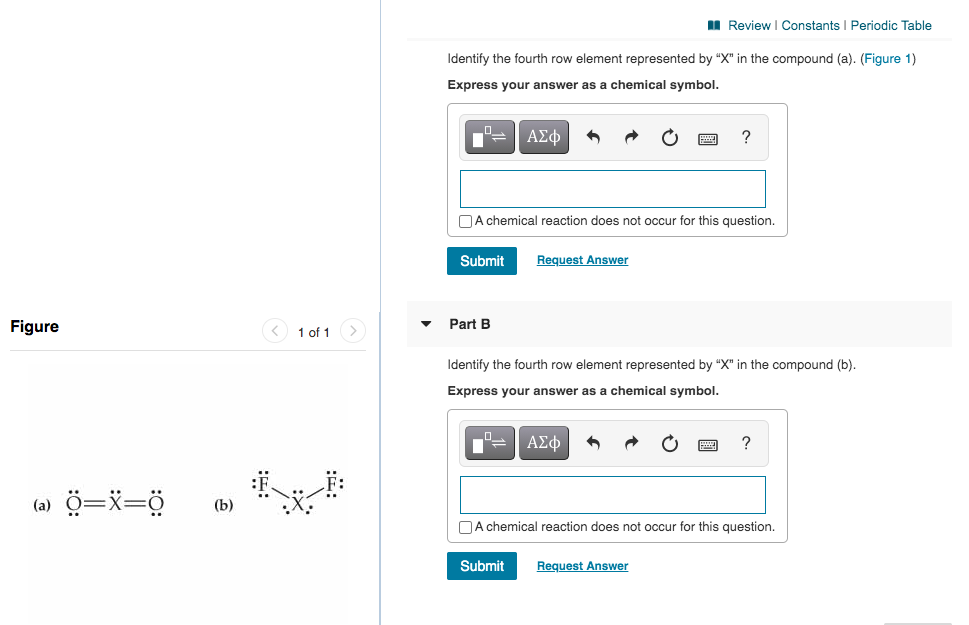
Task: Open answer formatting help in Part A
Action: coord(745,137)
